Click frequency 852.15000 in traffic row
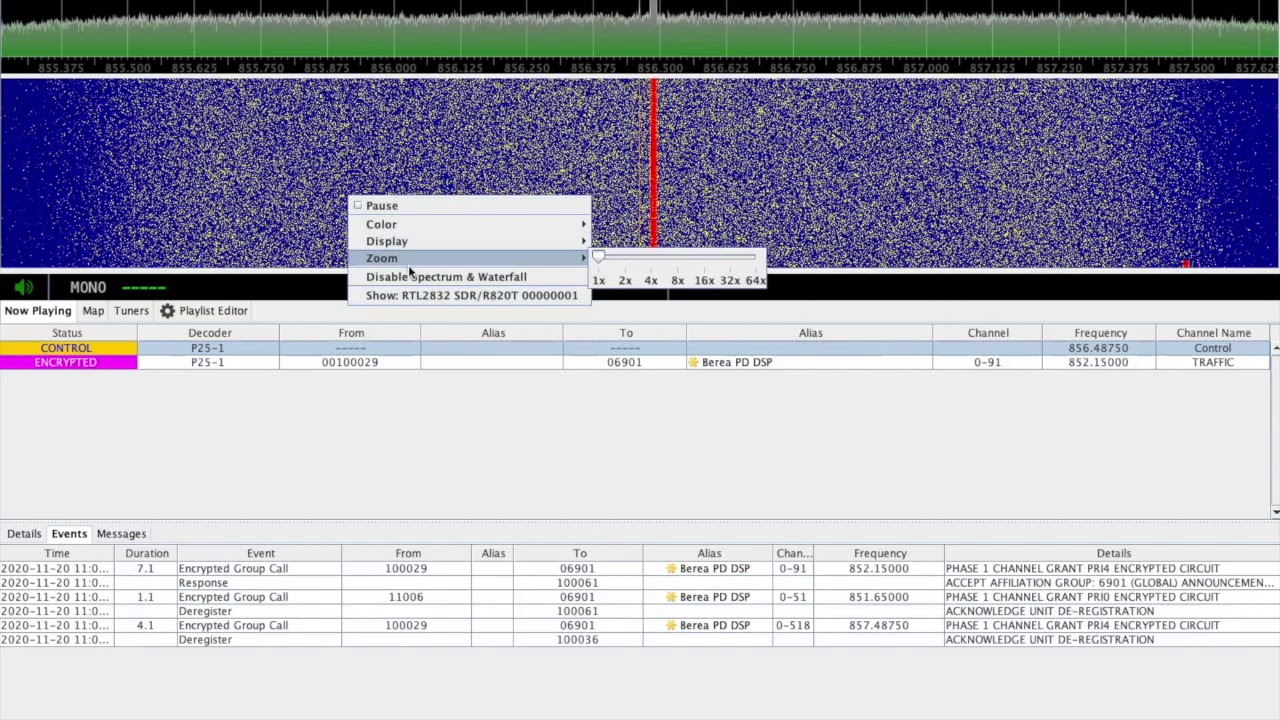The width and height of the screenshot is (1280, 720). 1098,362
